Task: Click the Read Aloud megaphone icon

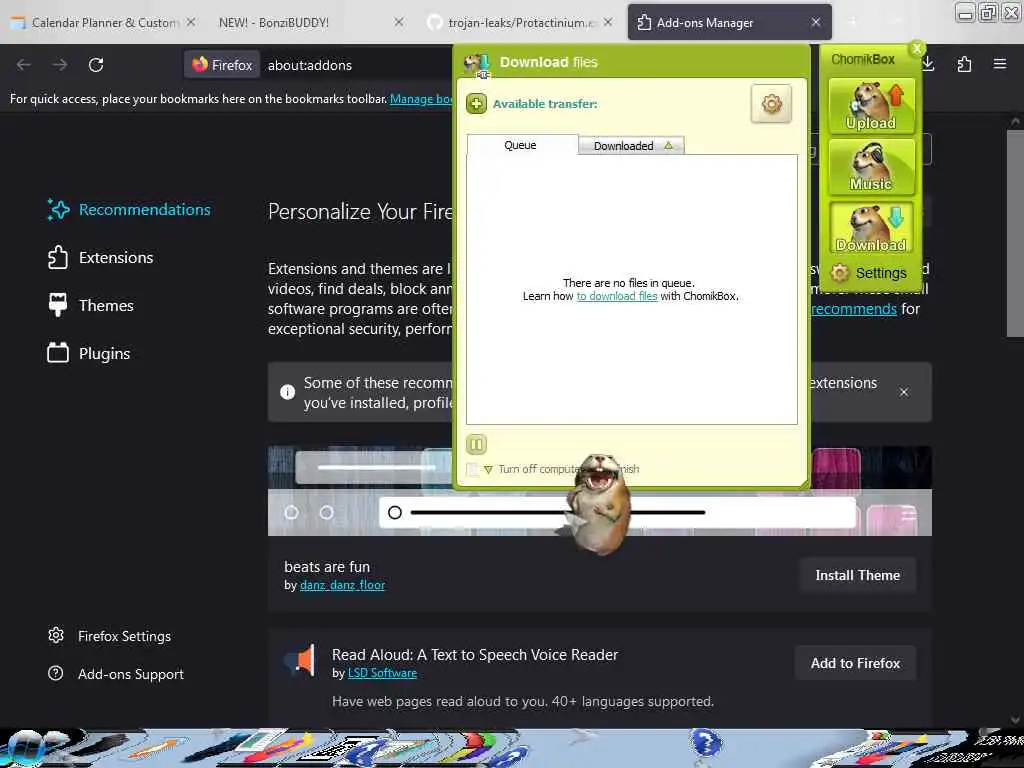Action: (x=301, y=660)
